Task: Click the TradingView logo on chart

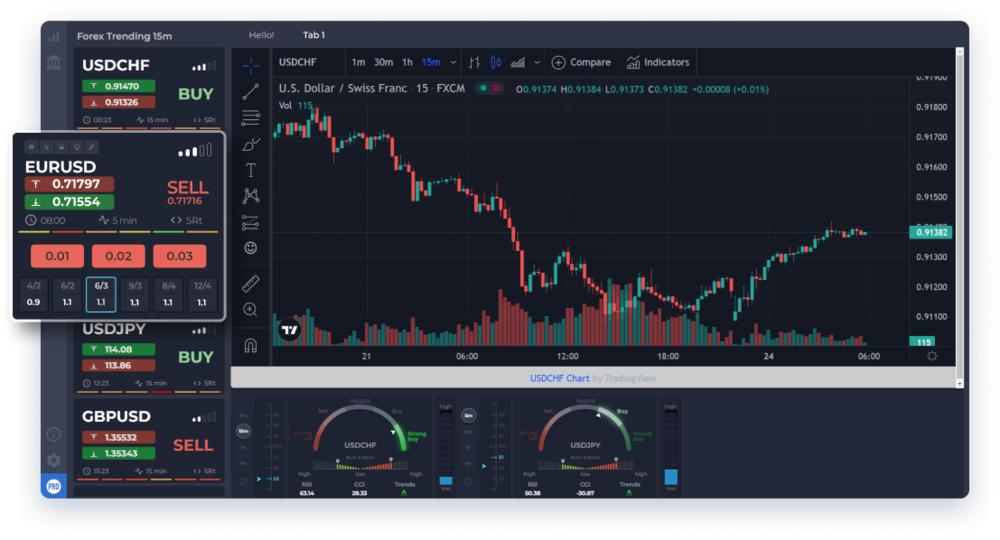Action: click(290, 330)
